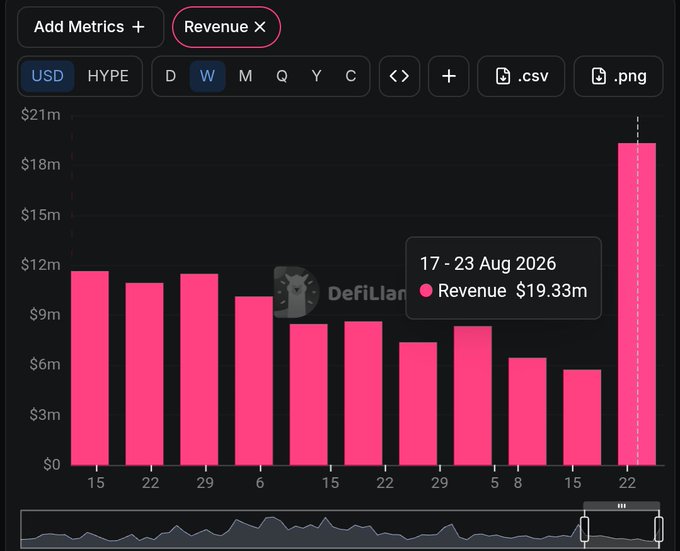
Task: Click the x-axis label 8
Action: 518,483
